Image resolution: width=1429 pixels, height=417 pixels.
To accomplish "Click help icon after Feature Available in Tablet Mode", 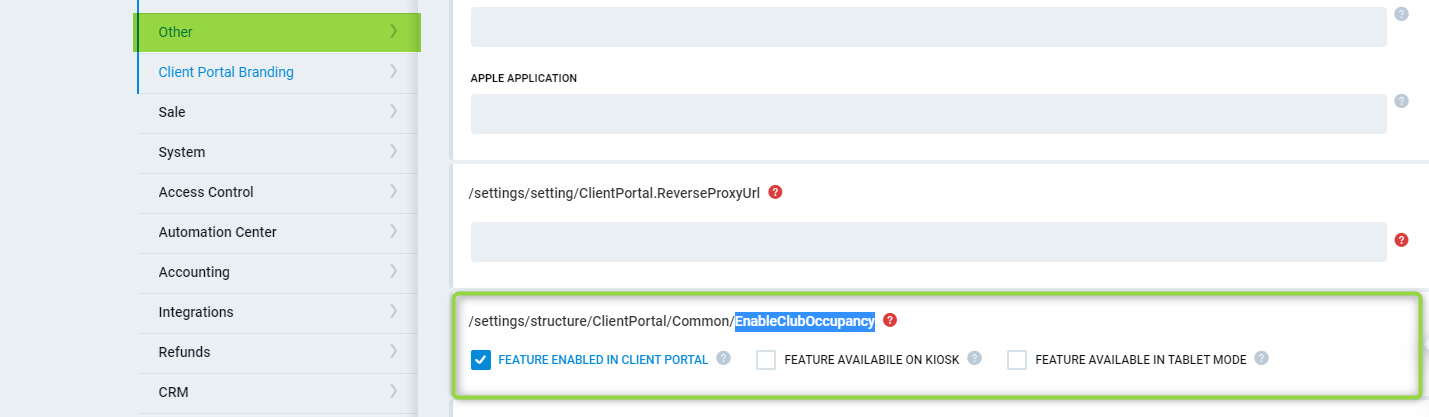I will pos(1261,358).
